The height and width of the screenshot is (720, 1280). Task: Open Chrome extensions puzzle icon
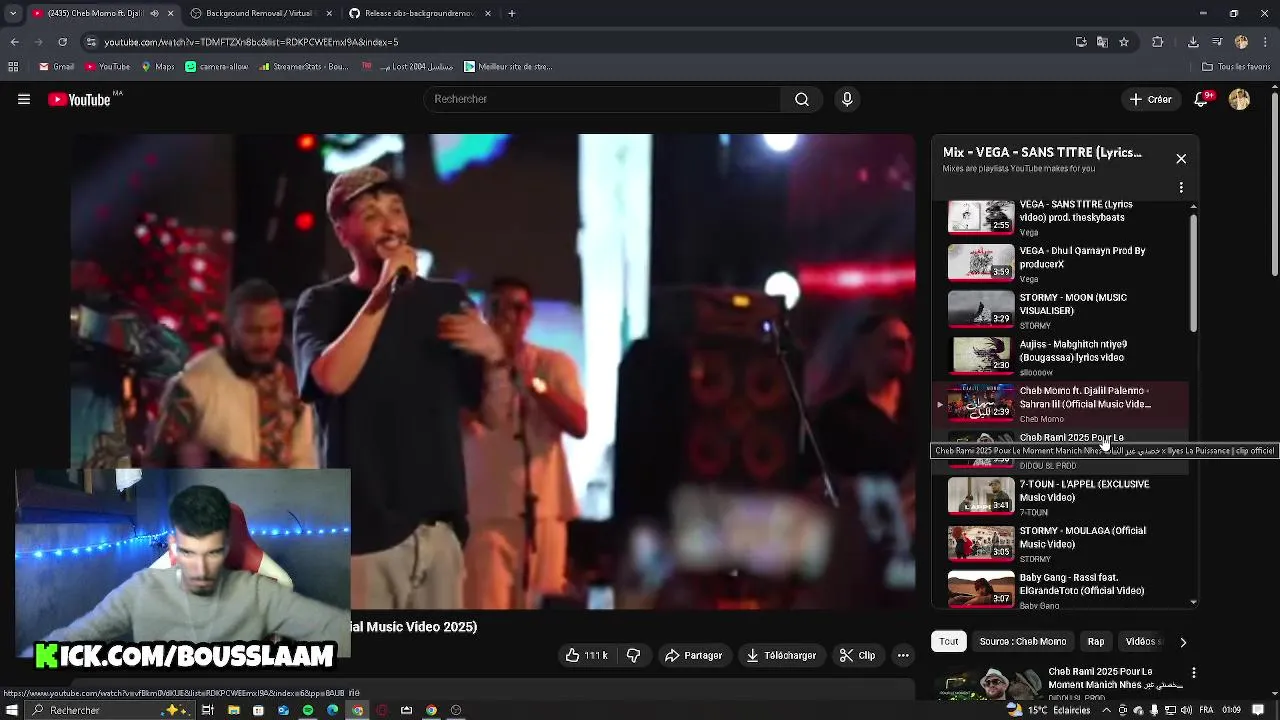tap(1158, 42)
